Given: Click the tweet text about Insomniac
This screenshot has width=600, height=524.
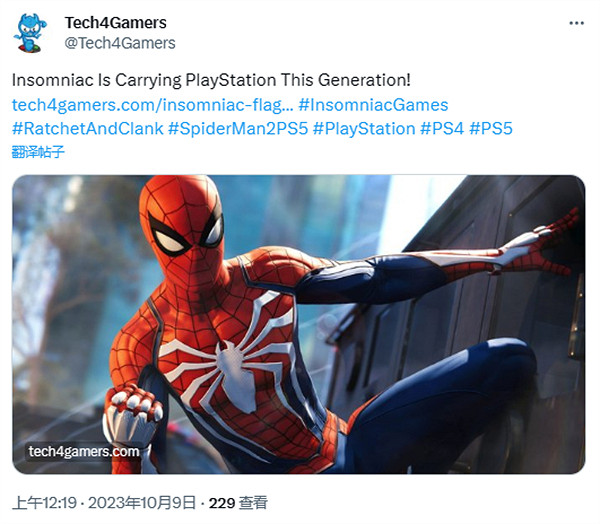Looking at the screenshot, I should coord(211,80).
